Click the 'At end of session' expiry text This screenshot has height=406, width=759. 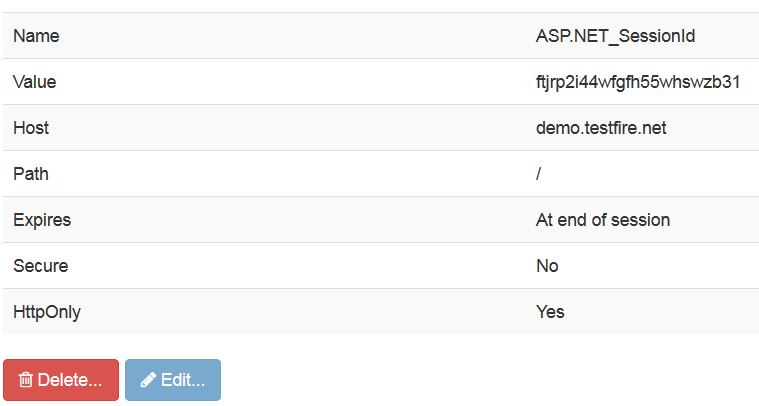[x=603, y=220]
